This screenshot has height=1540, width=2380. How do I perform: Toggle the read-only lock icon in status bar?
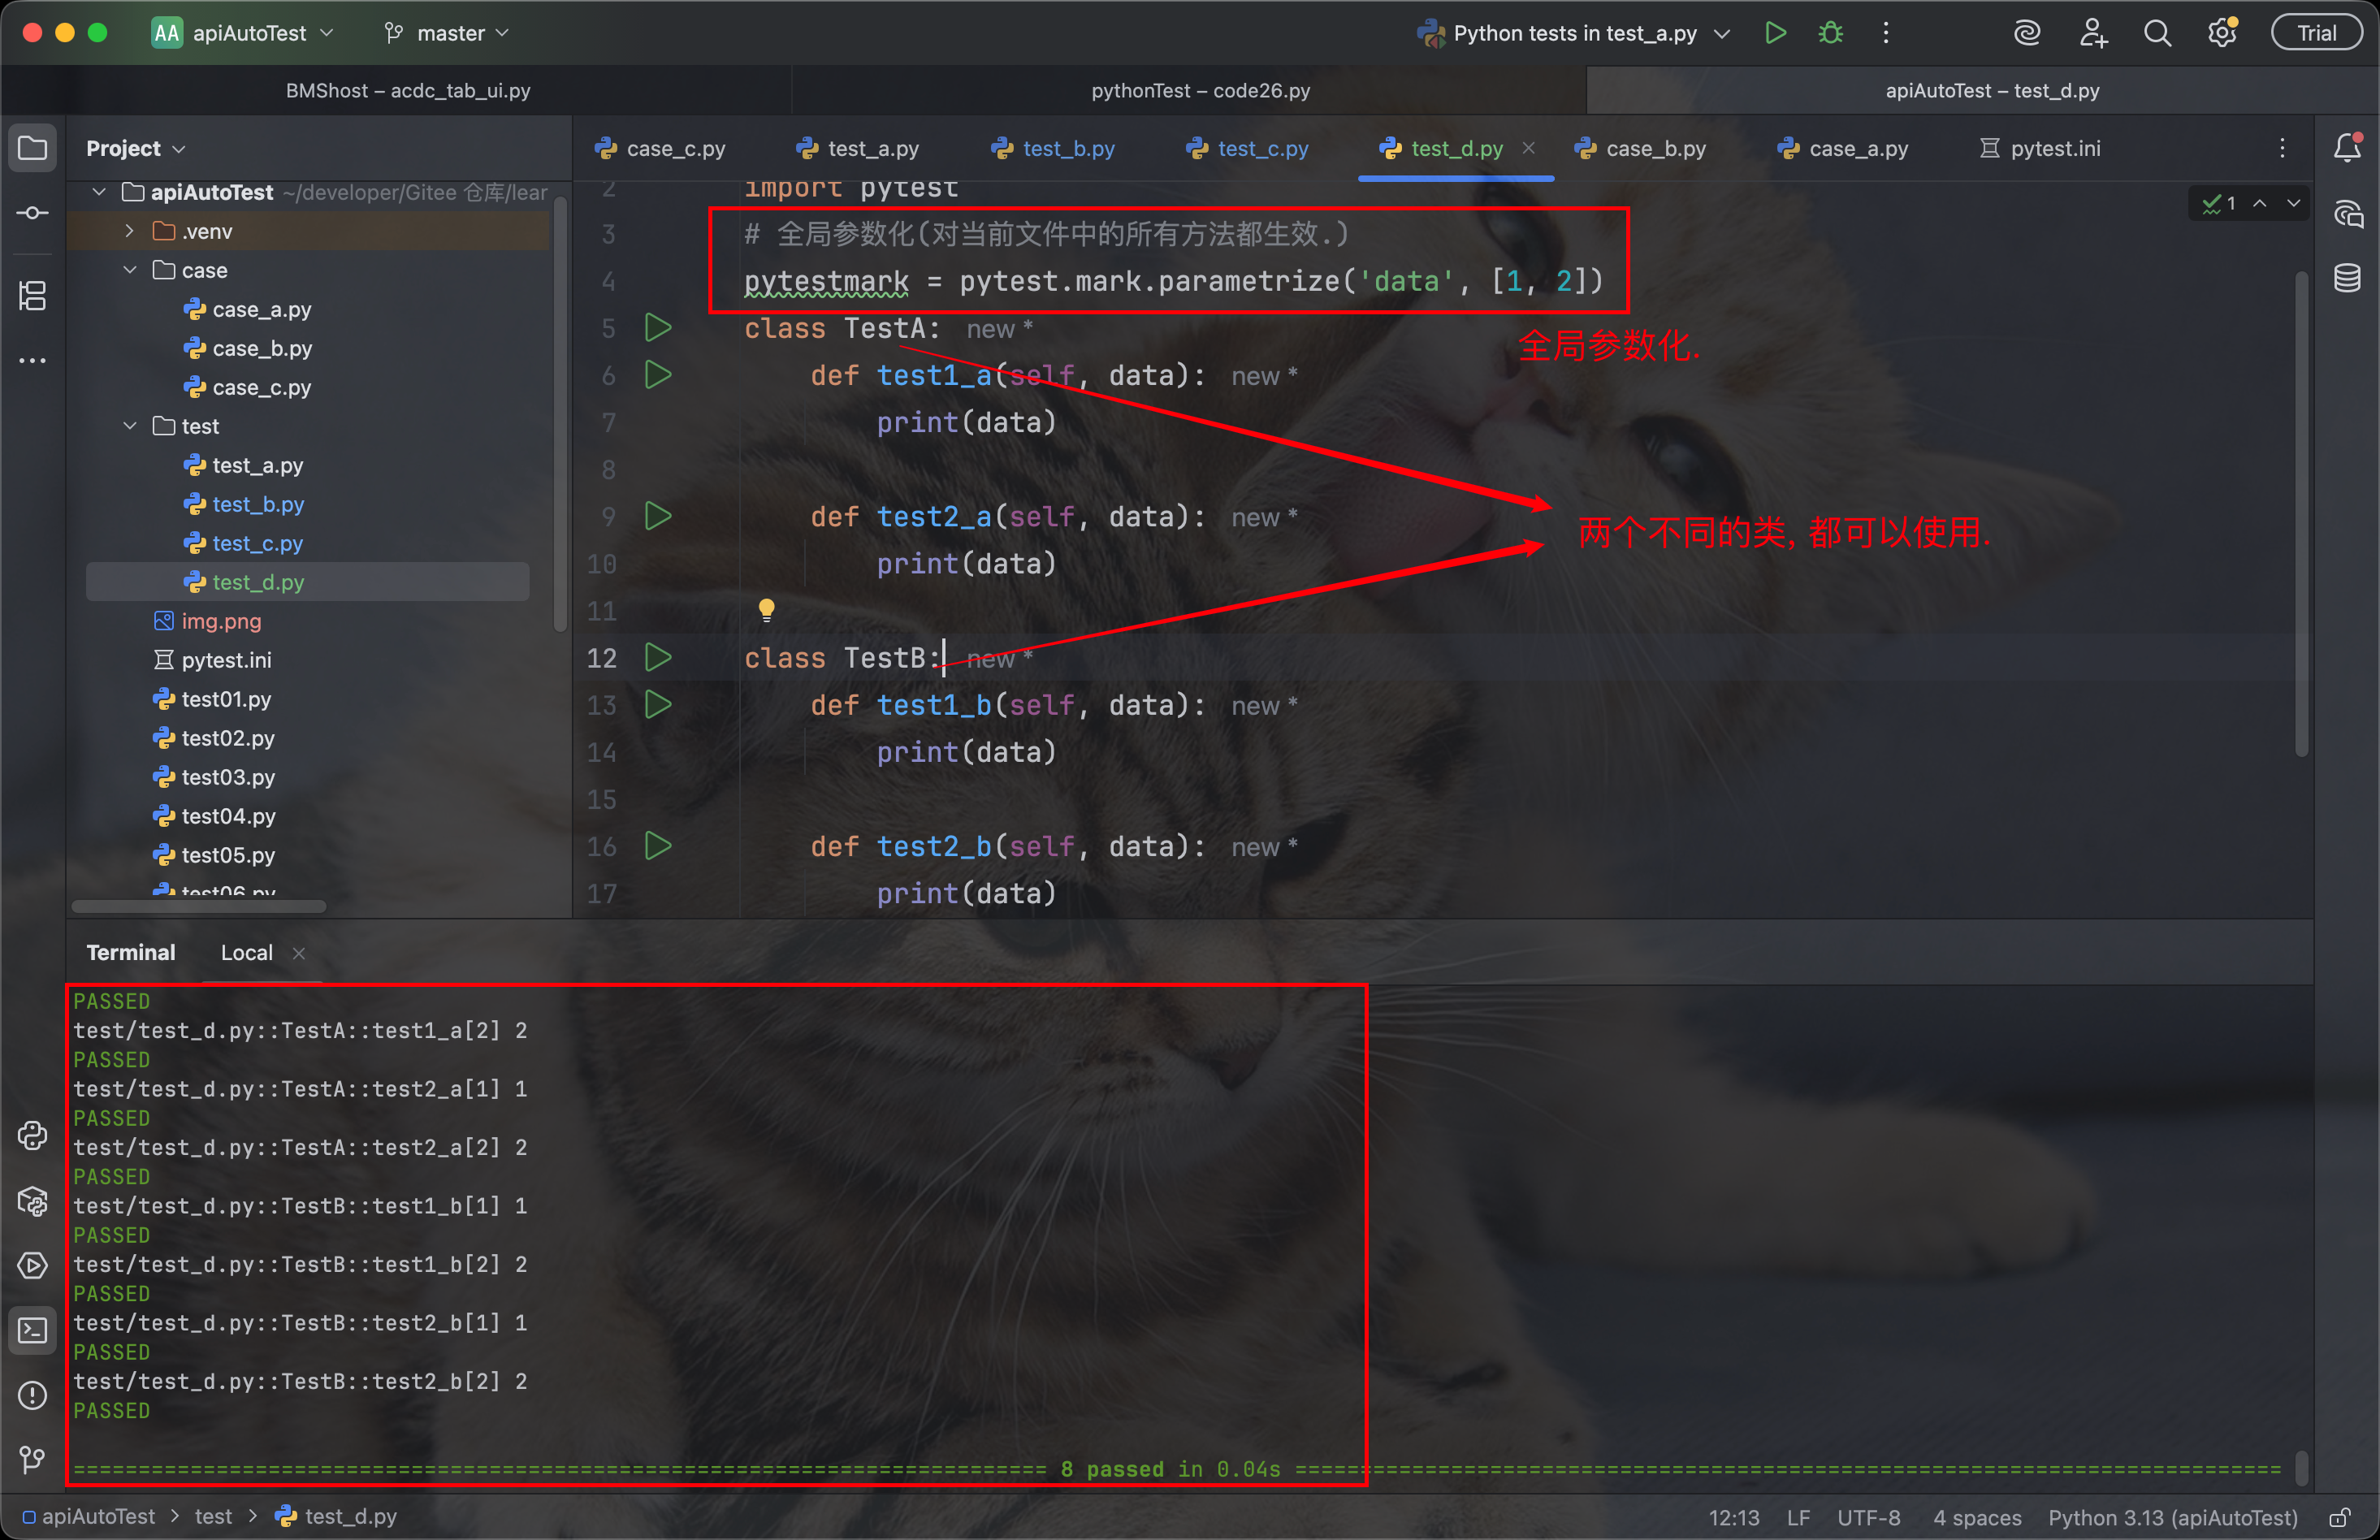pos(2338,1517)
